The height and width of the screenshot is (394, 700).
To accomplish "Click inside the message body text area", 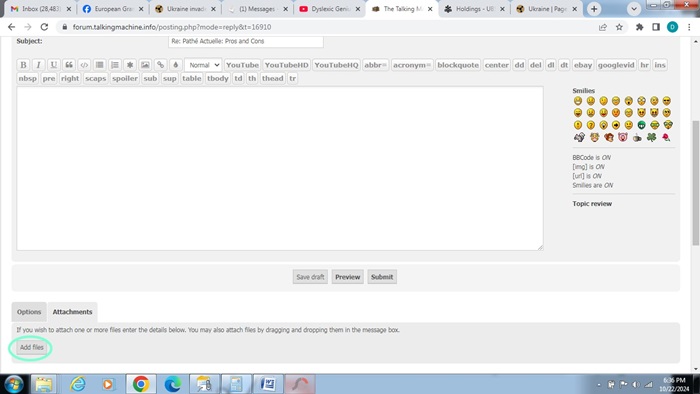I will pyautogui.click(x=280, y=169).
